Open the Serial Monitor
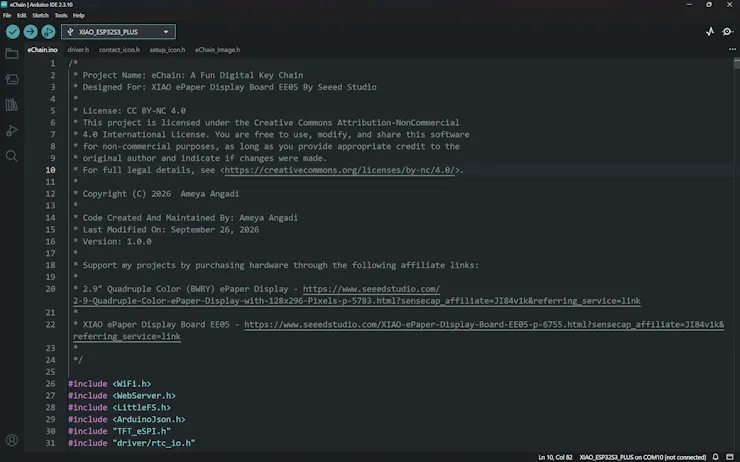Viewport: 740px width, 462px height. tap(727, 32)
